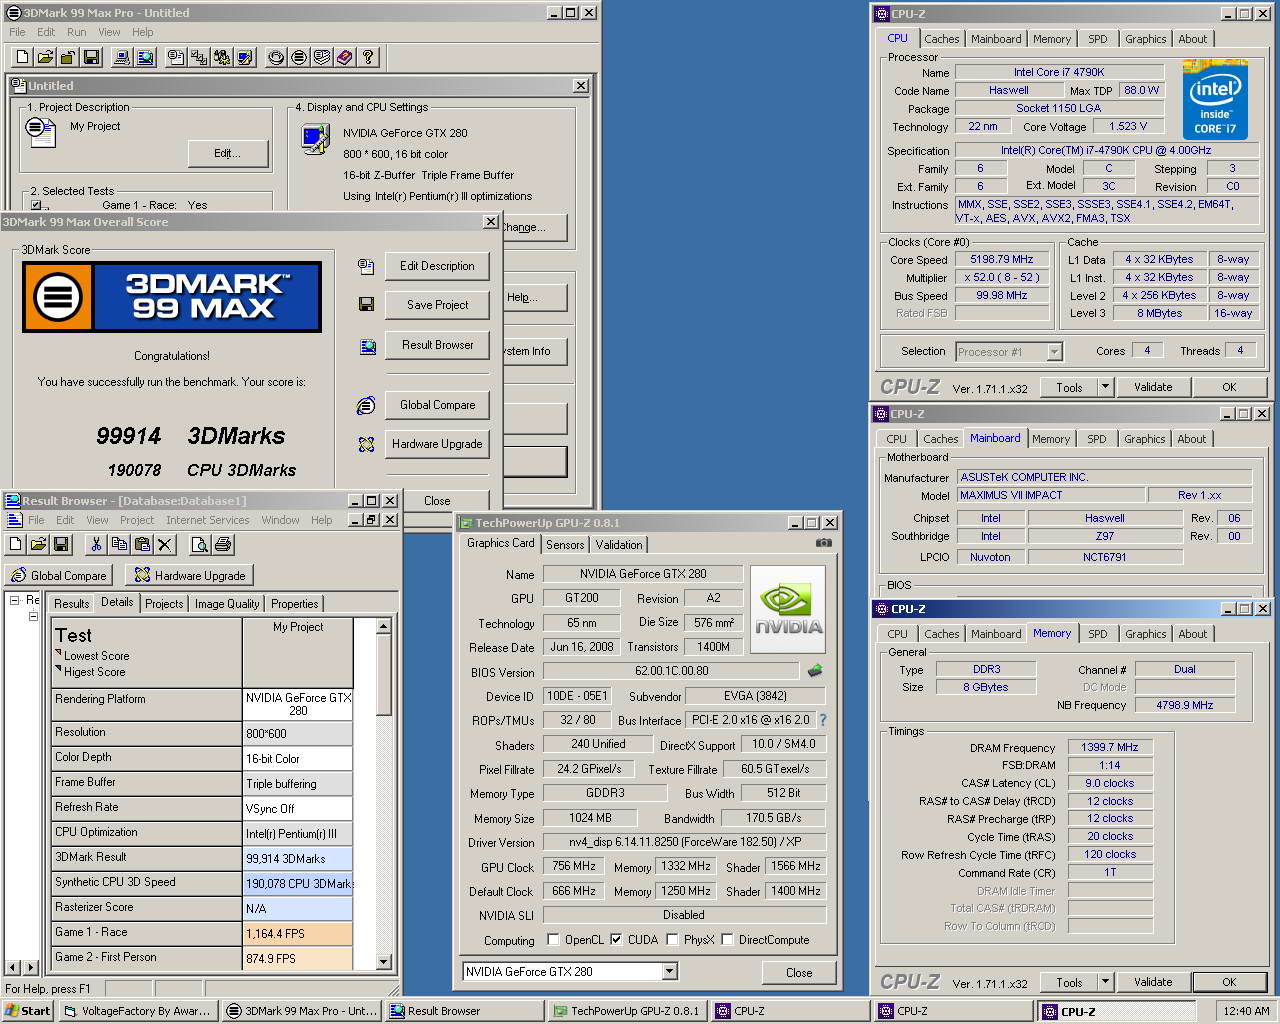Switch to Caches tab in top CPU-Z window
This screenshot has height=1024, width=1280.
(941, 39)
